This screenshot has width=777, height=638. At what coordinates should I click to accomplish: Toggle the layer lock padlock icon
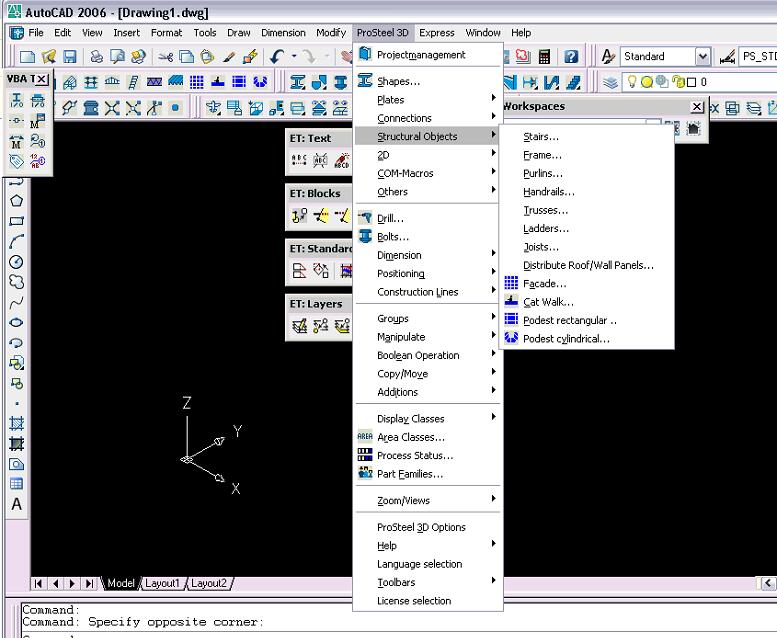678,82
